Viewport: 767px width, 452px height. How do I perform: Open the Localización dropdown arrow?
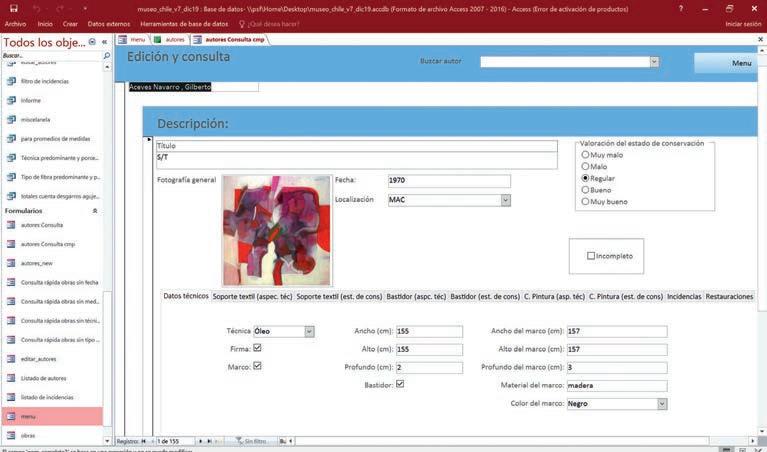[x=506, y=200]
